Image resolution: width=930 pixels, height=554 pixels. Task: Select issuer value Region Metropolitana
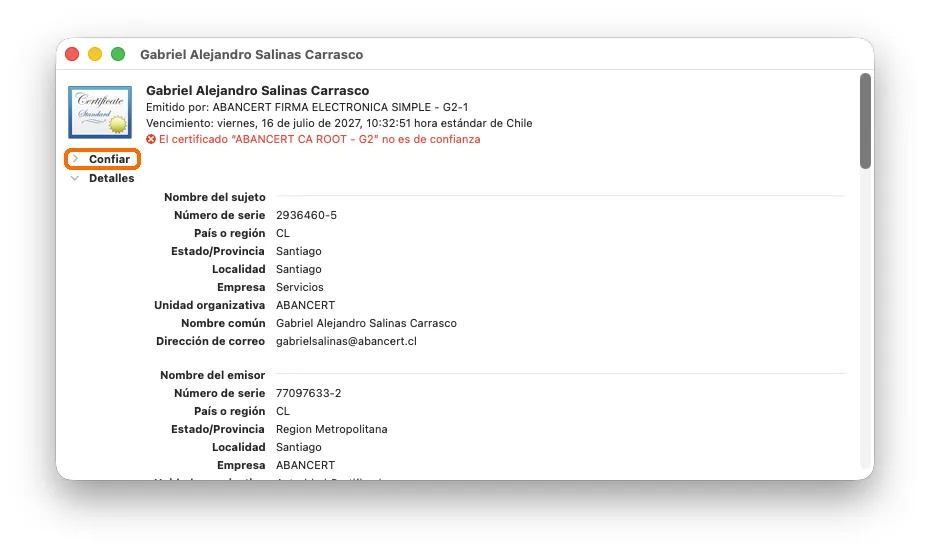pos(332,429)
